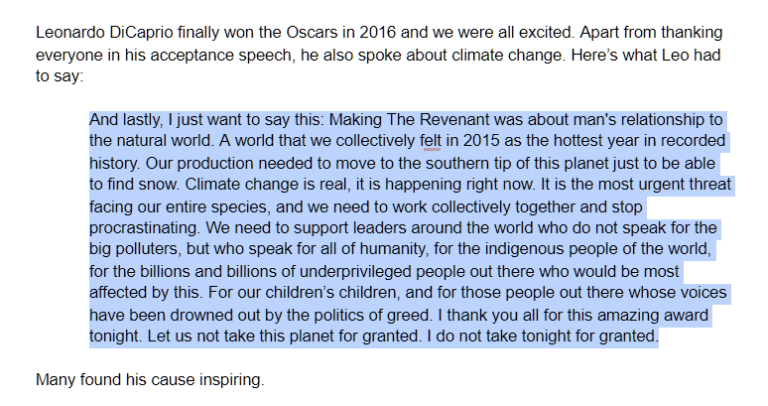Click the word 'Revenant' in the quote
The height and width of the screenshot is (406, 768).
[x=454, y=119]
